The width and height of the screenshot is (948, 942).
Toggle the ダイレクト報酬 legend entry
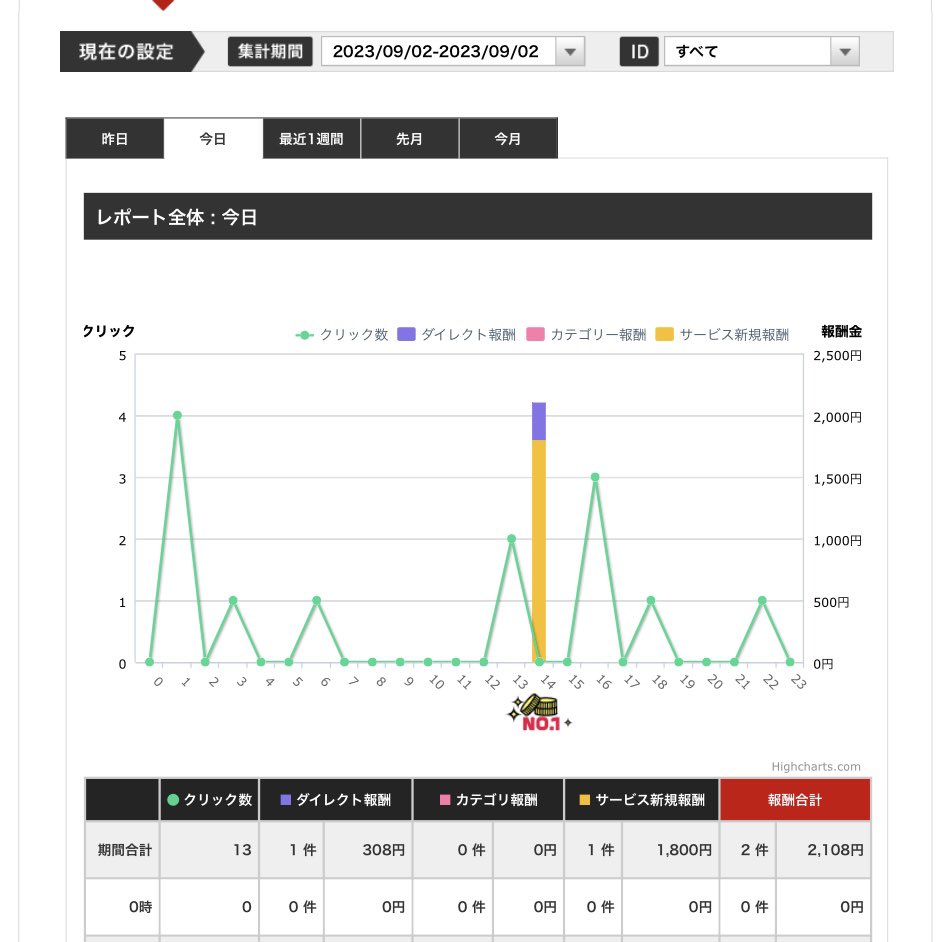456,334
